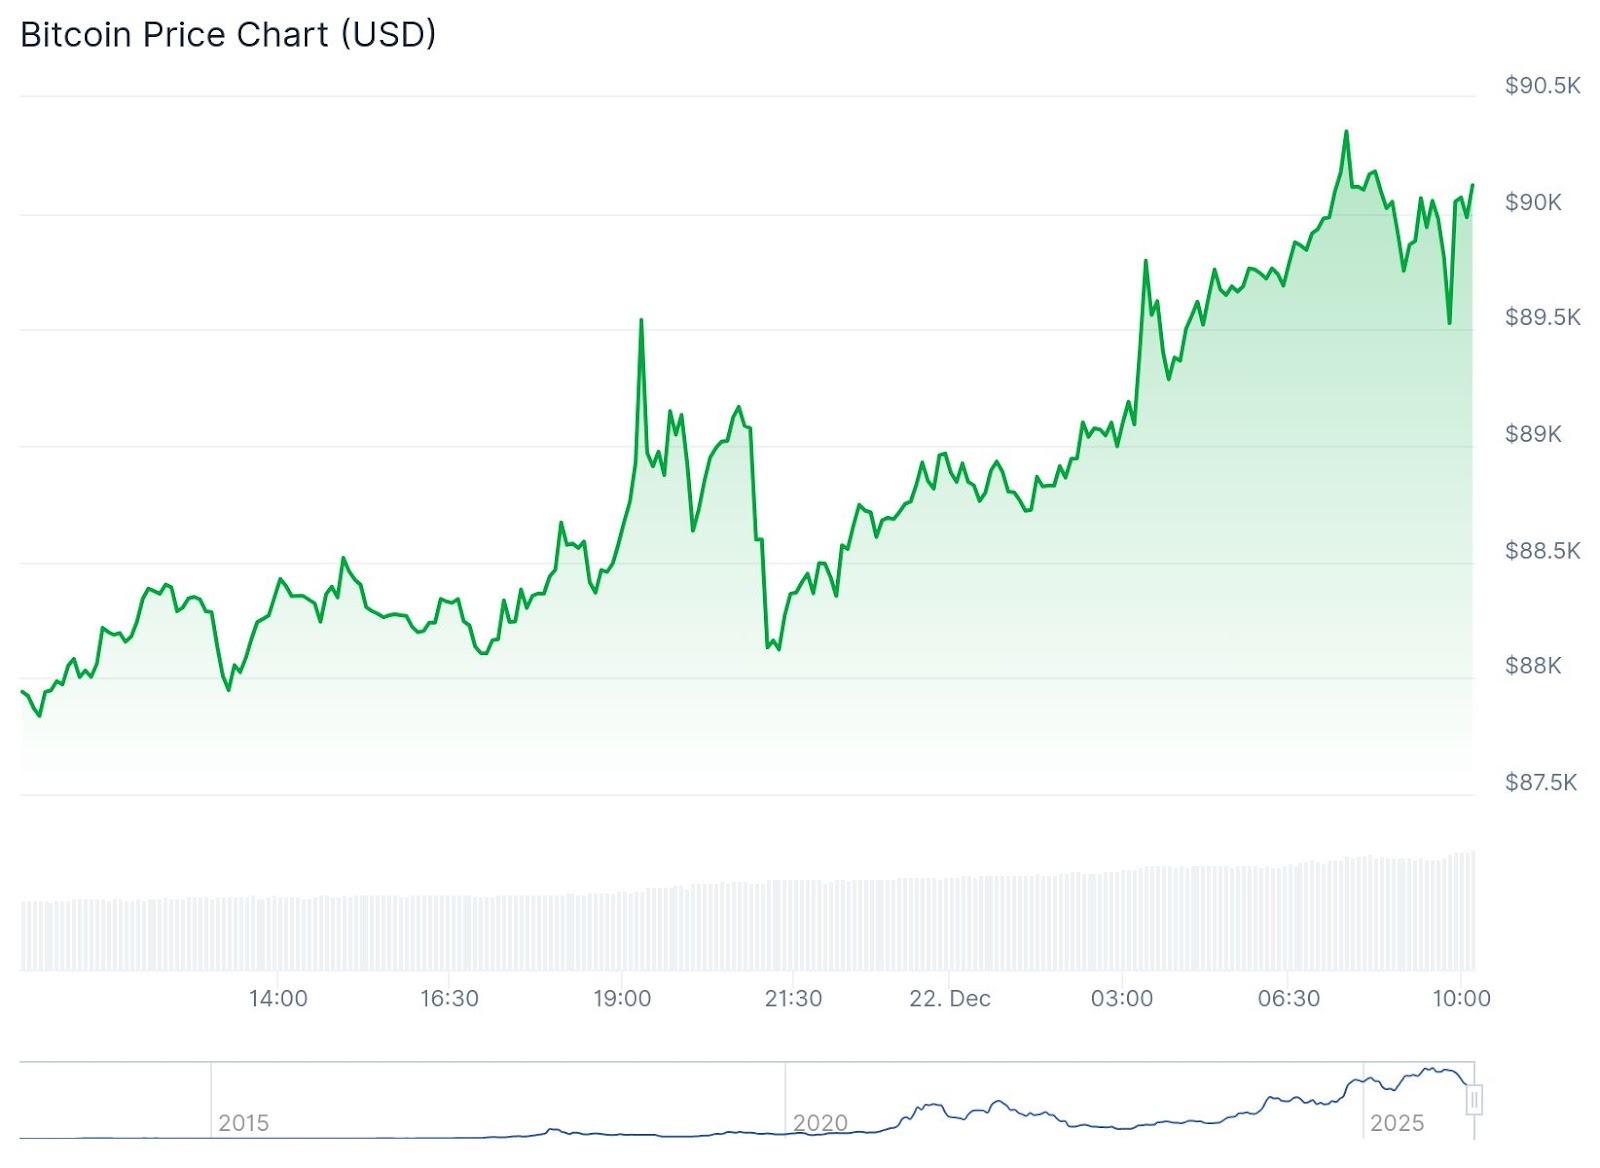Click the 2015 marker in the navigator
The height and width of the screenshot is (1168, 1600).
pyautogui.click(x=243, y=1123)
